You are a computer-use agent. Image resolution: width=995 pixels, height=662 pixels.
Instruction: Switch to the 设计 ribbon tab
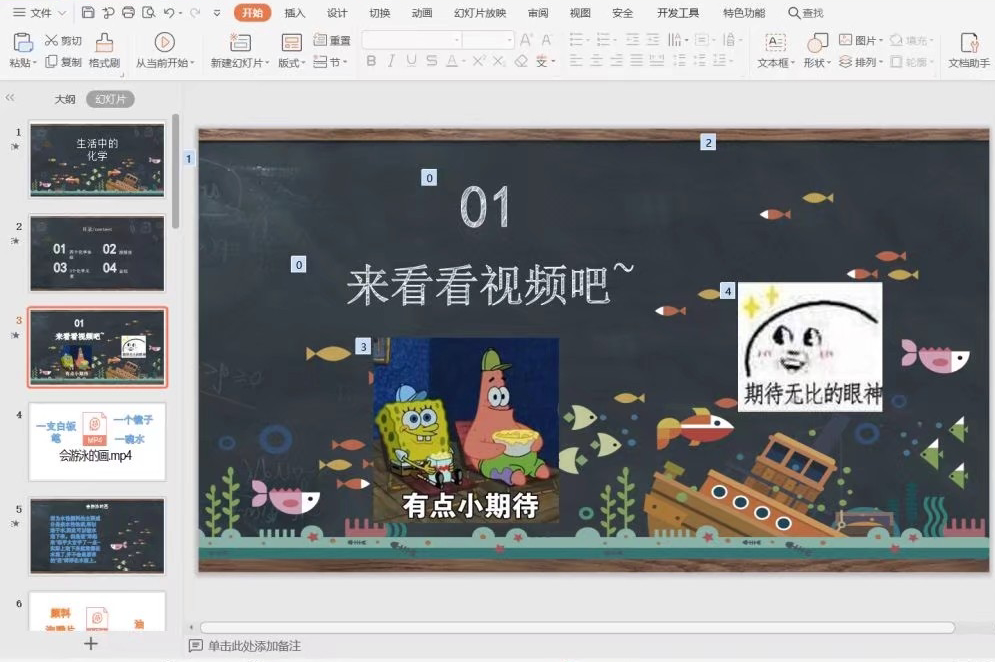click(x=337, y=13)
